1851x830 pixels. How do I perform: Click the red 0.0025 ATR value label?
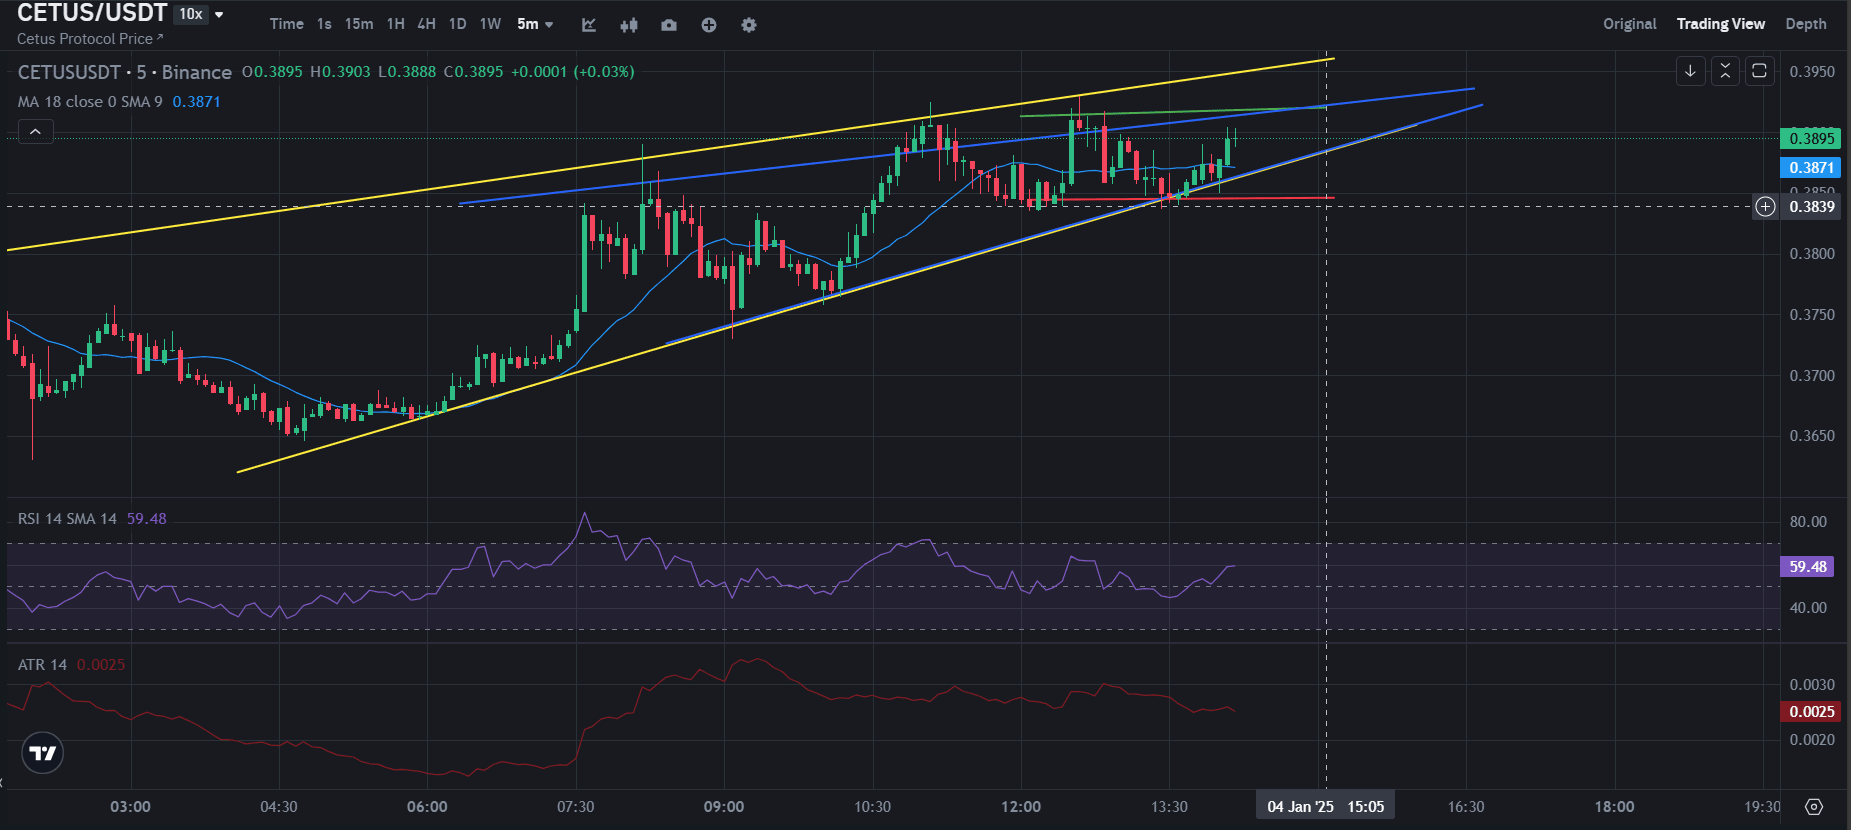tap(1811, 712)
